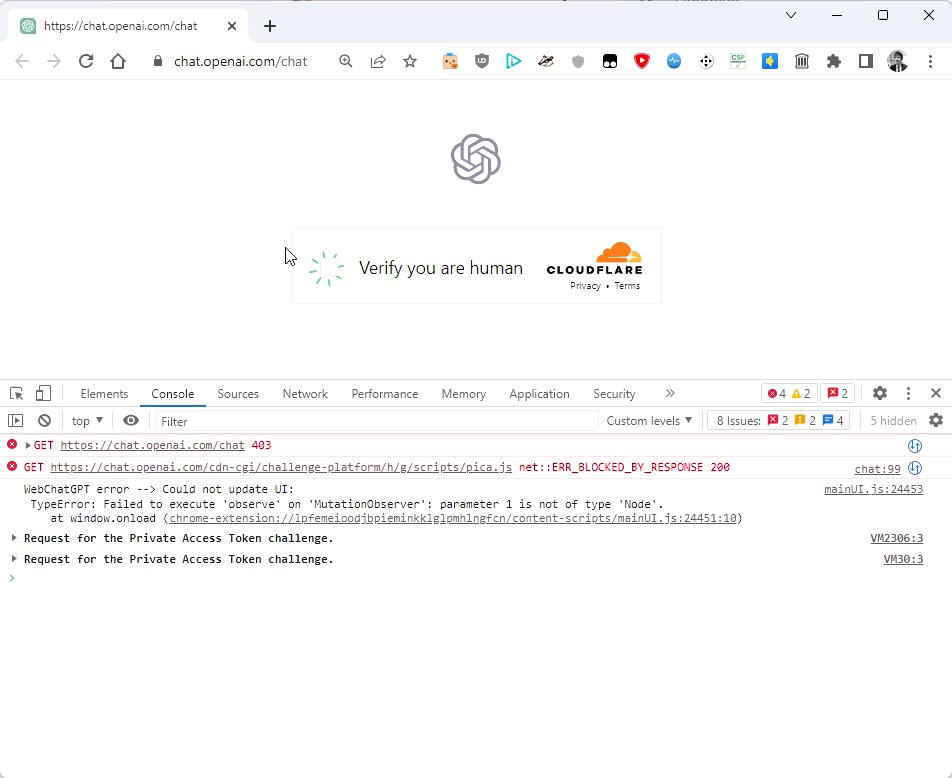Open the Application tab

(x=539, y=394)
